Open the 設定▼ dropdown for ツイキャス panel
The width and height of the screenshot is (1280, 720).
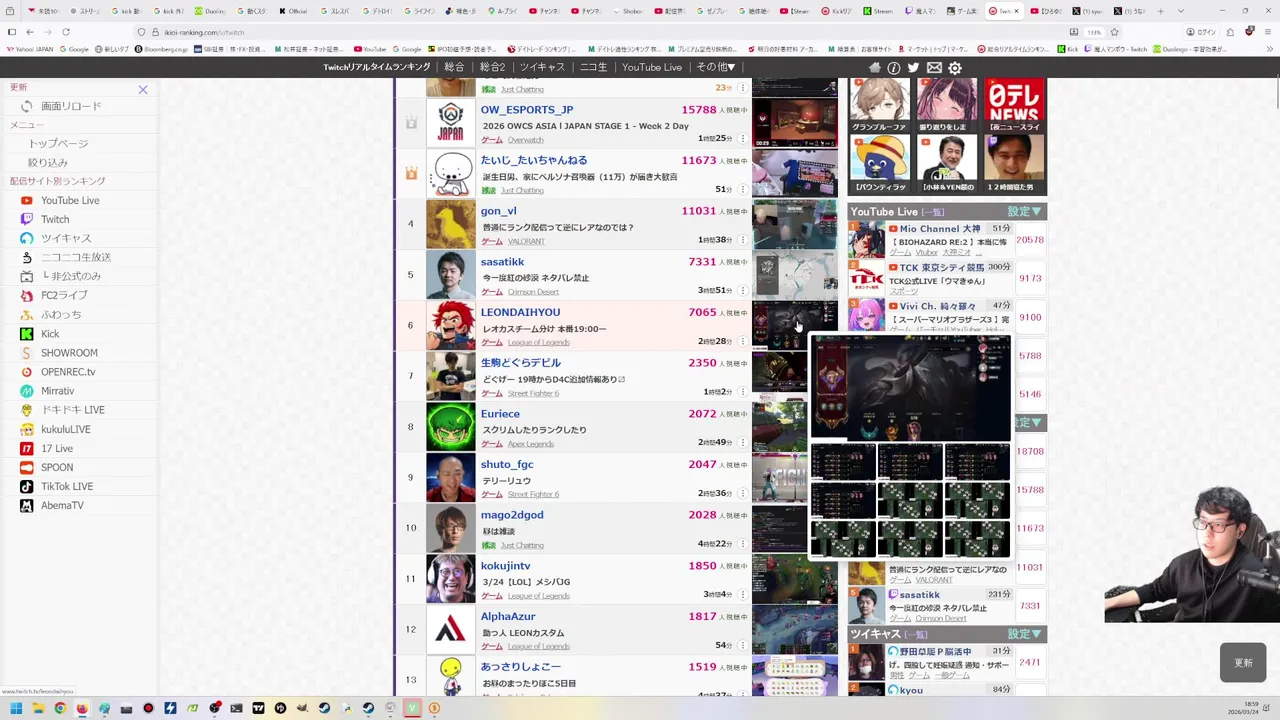1025,634
